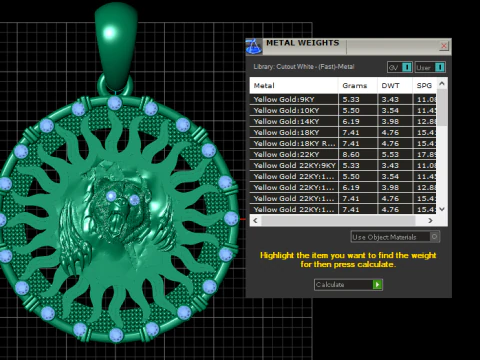Screen dimensions: 480x360
Task: Close the Metal Weights panel
Action: (x=444, y=46)
